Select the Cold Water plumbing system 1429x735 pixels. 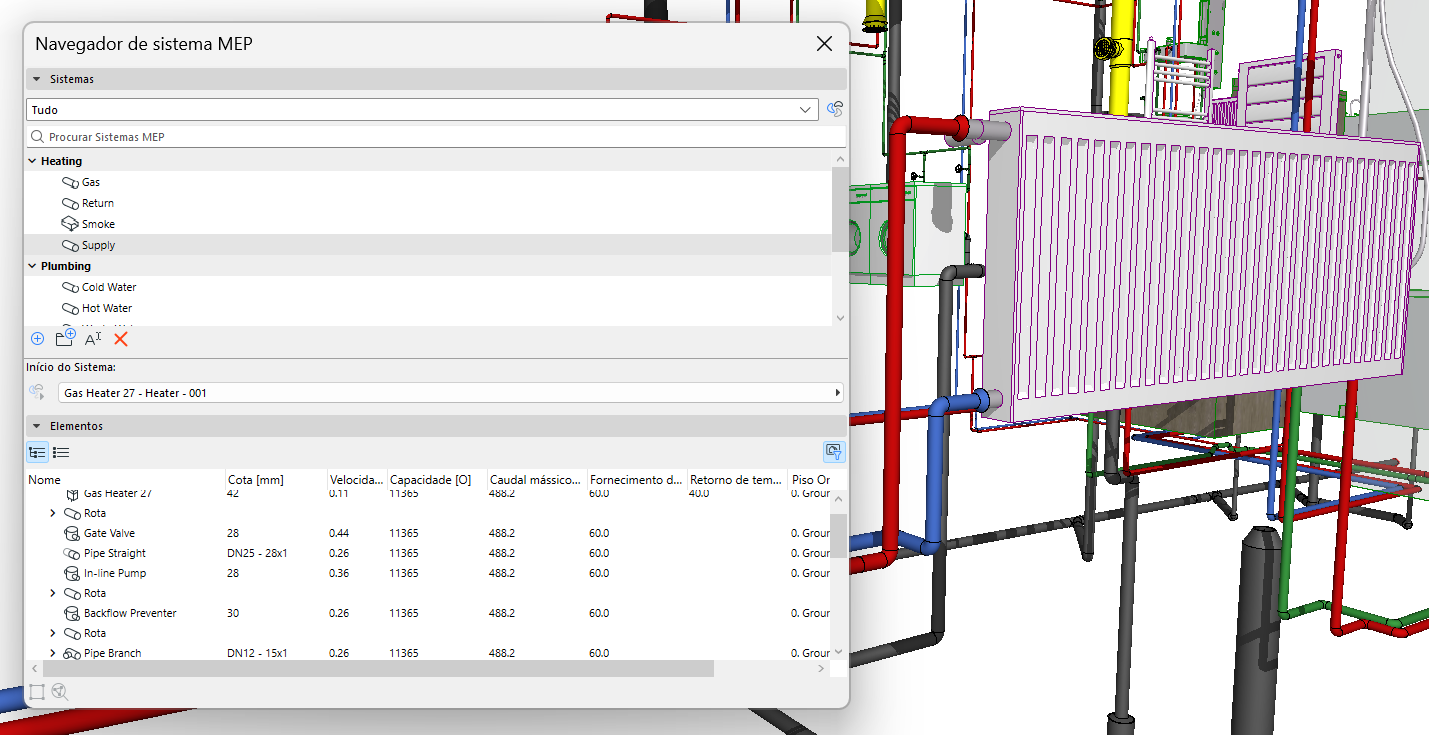click(x=108, y=287)
